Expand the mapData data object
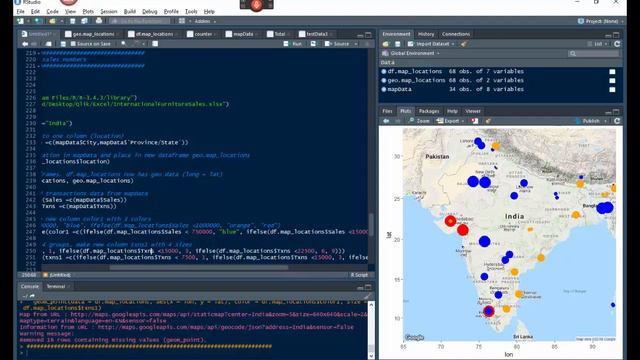Image resolution: width=640 pixels, height=360 pixels. [x=384, y=89]
